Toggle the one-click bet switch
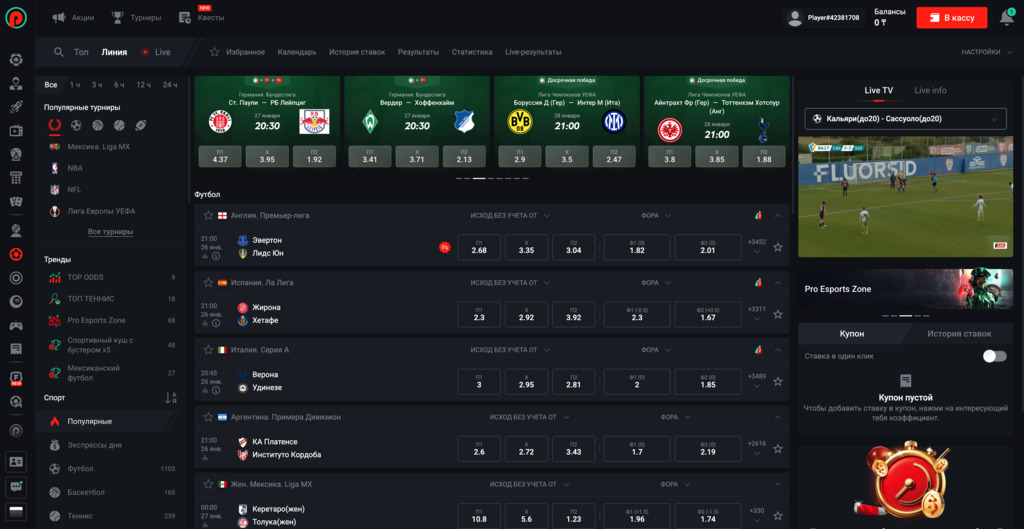The height and width of the screenshot is (529, 1024). (993, 356)
